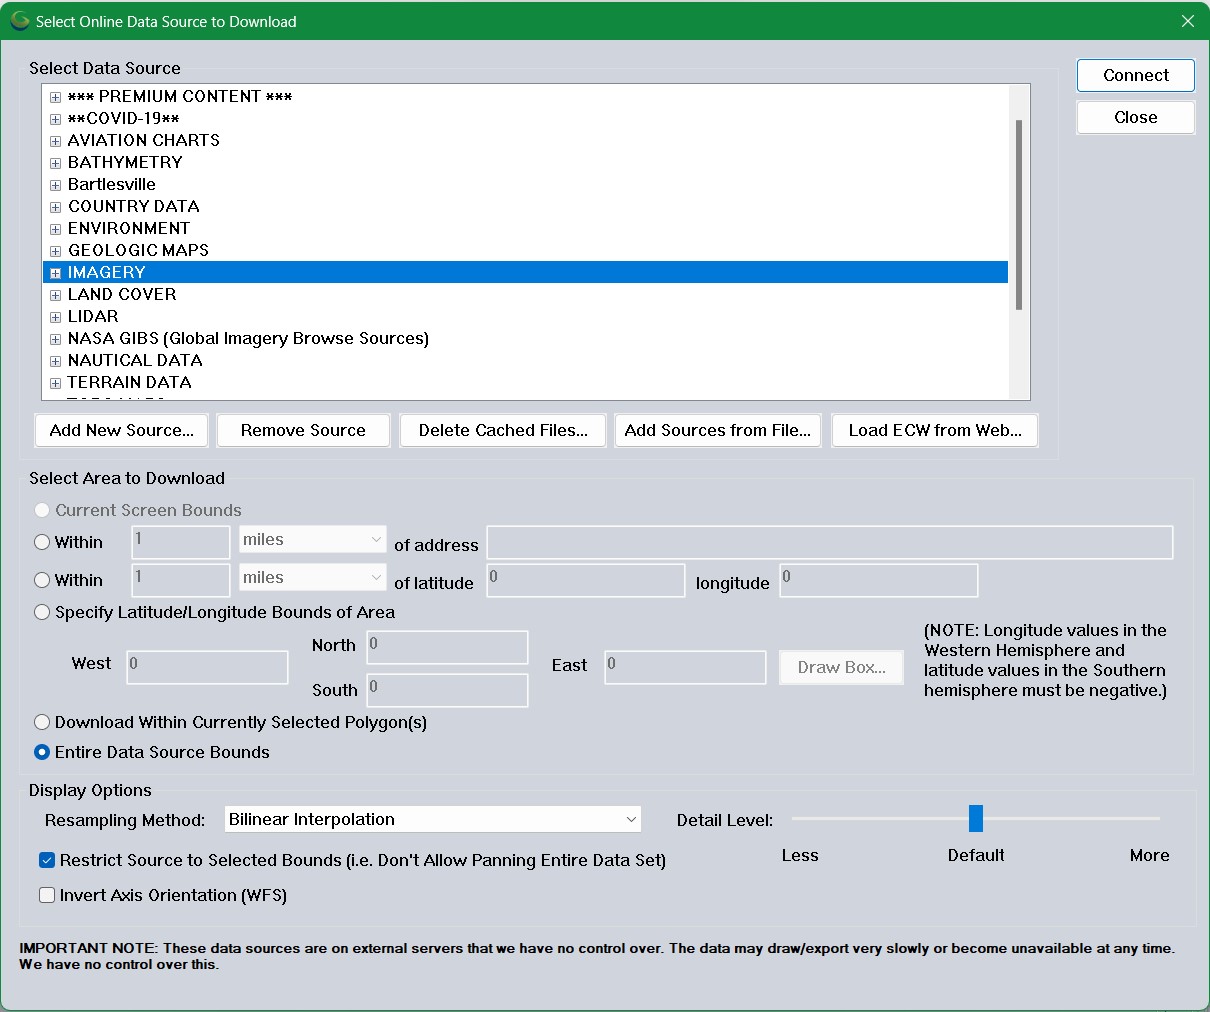Click the Close button
Screen dimensions: 1210x1012
click(1136, 117)
